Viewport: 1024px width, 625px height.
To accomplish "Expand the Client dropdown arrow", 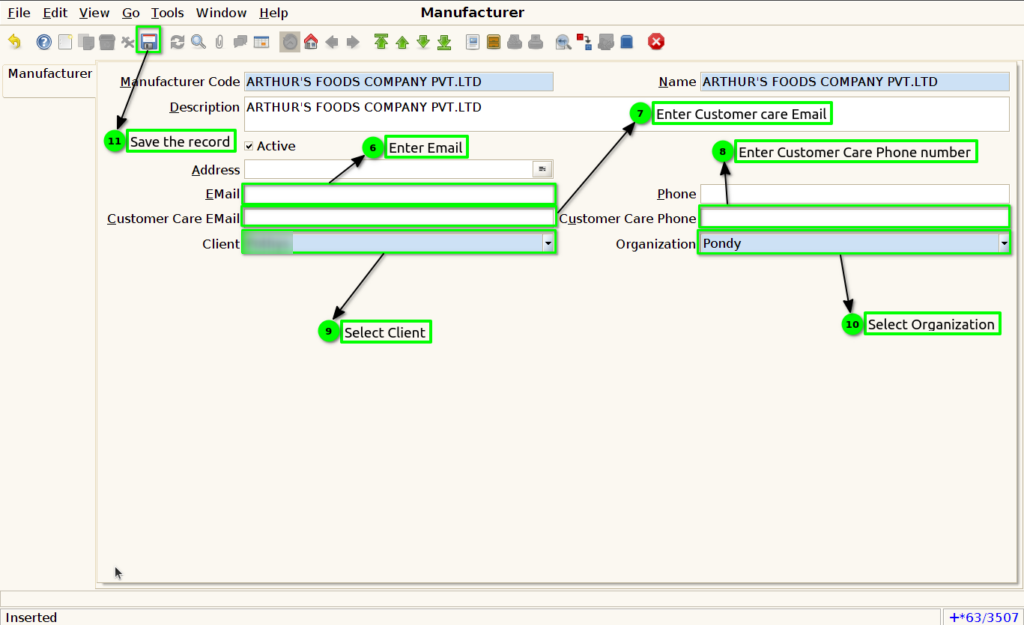I will (548, 244).
